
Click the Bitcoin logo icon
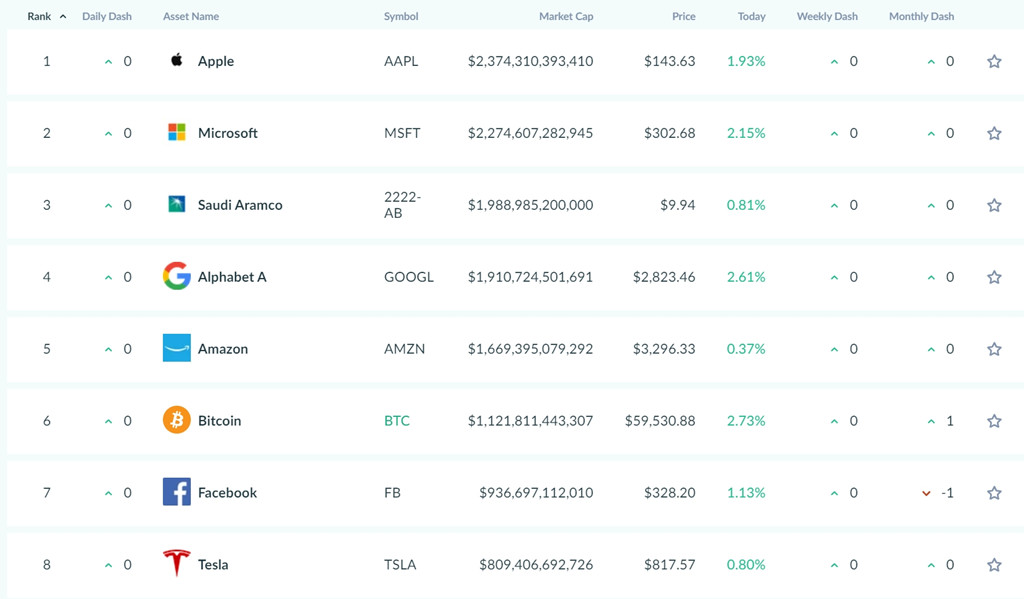pos(176,419)
